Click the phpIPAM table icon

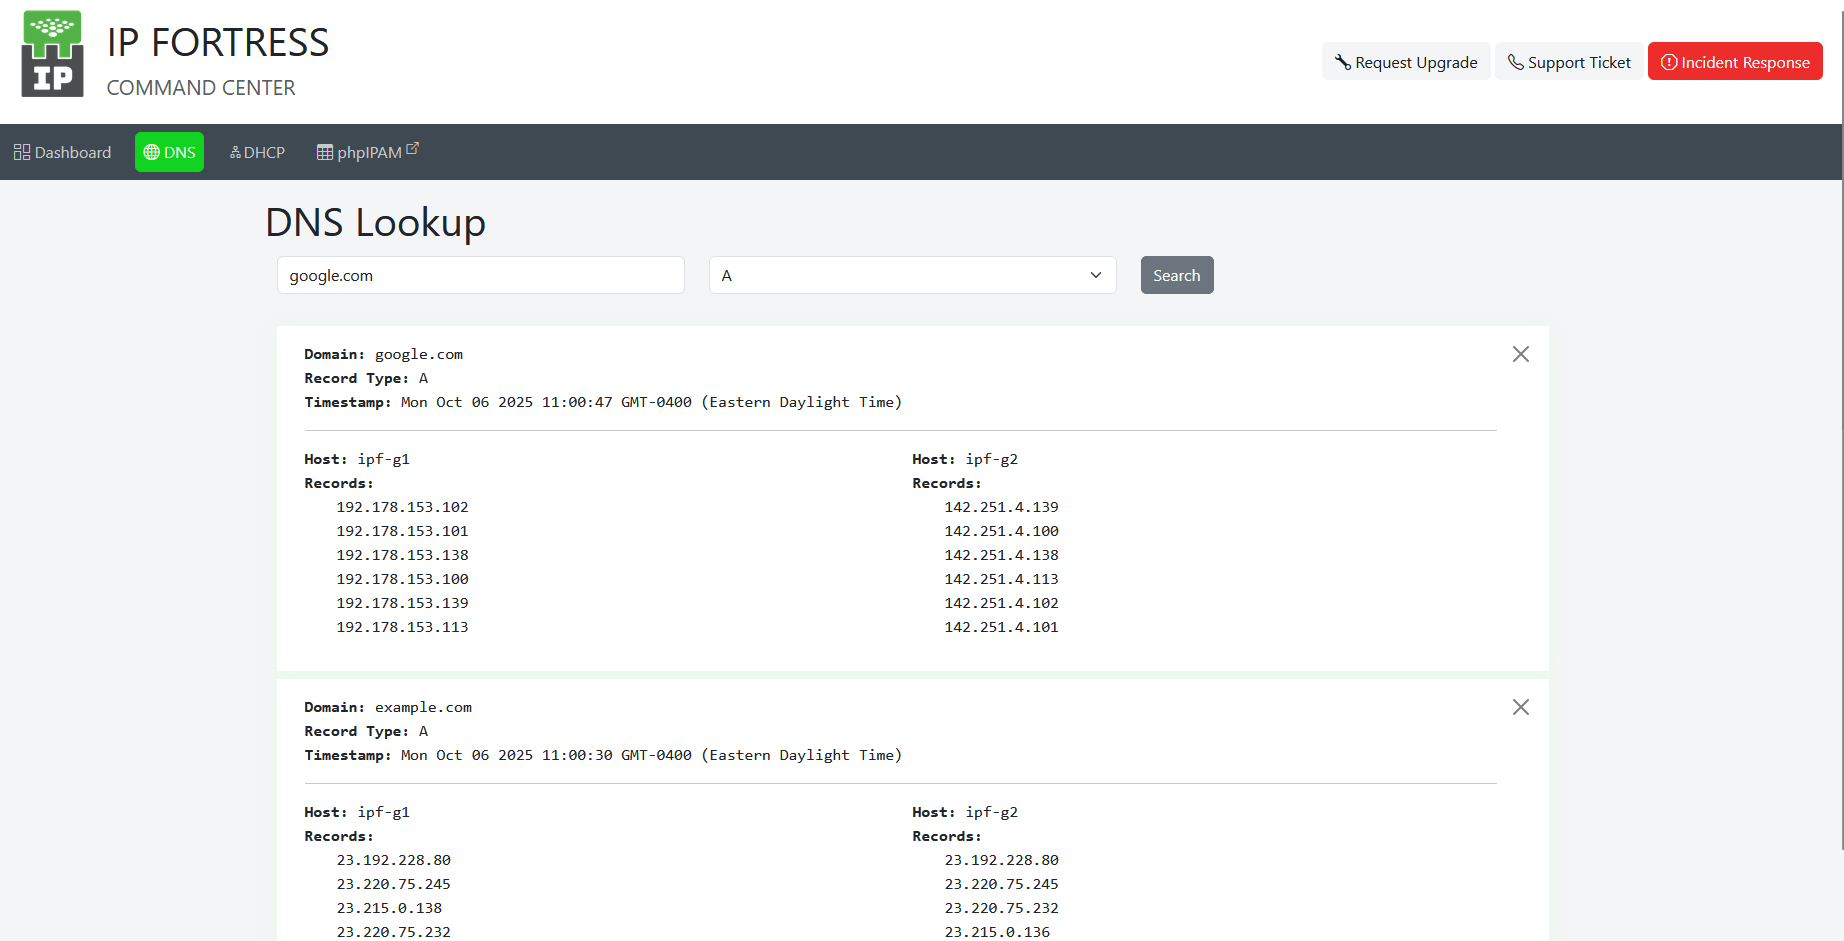325,152
